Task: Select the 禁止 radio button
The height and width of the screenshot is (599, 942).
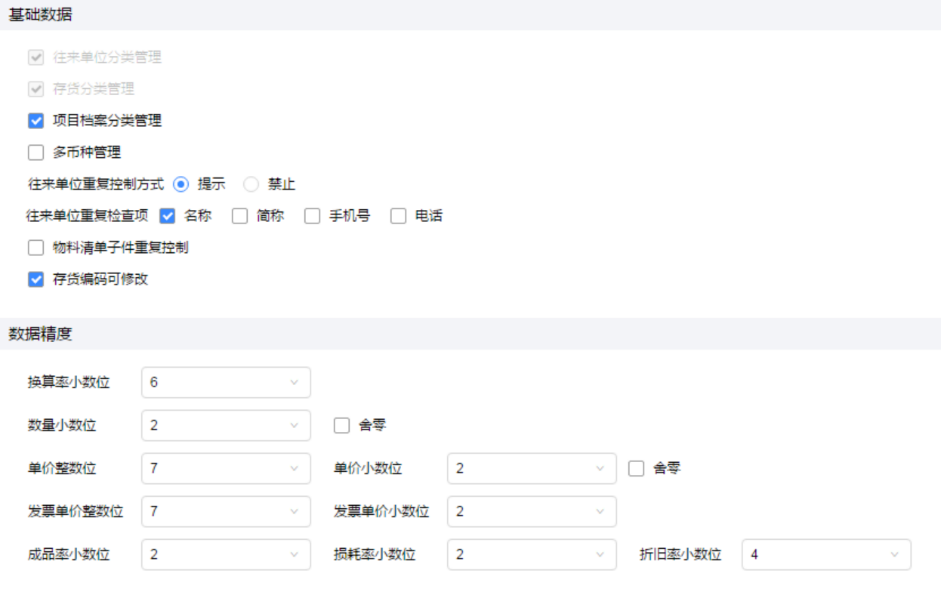Action: click(x=251, y=184)
